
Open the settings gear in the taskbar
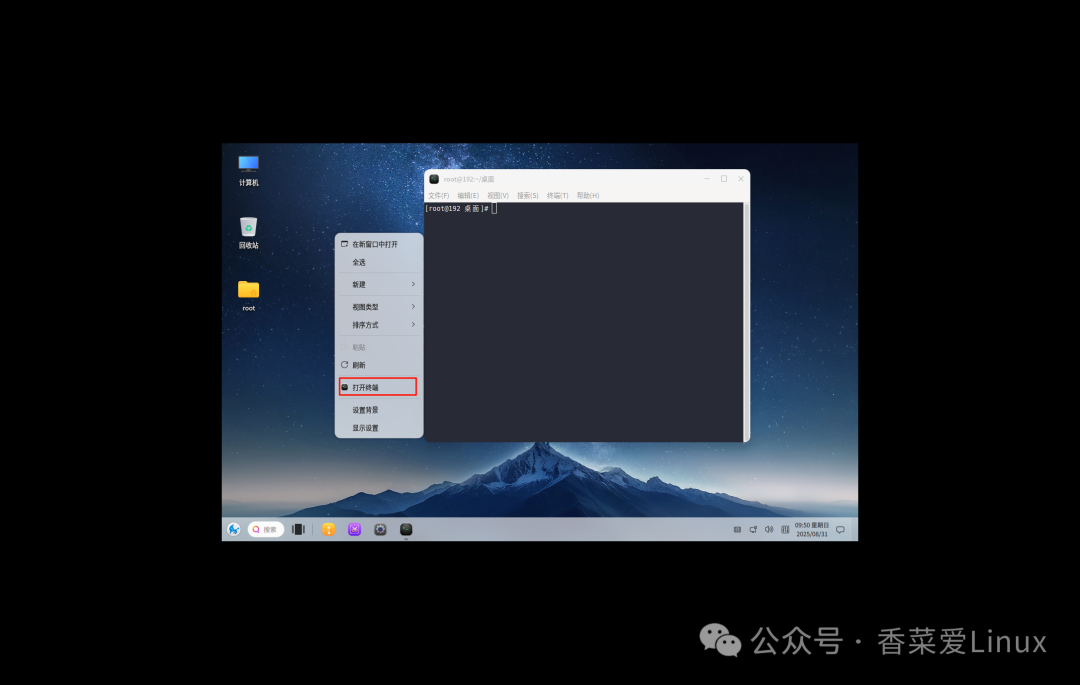(380, 529)
